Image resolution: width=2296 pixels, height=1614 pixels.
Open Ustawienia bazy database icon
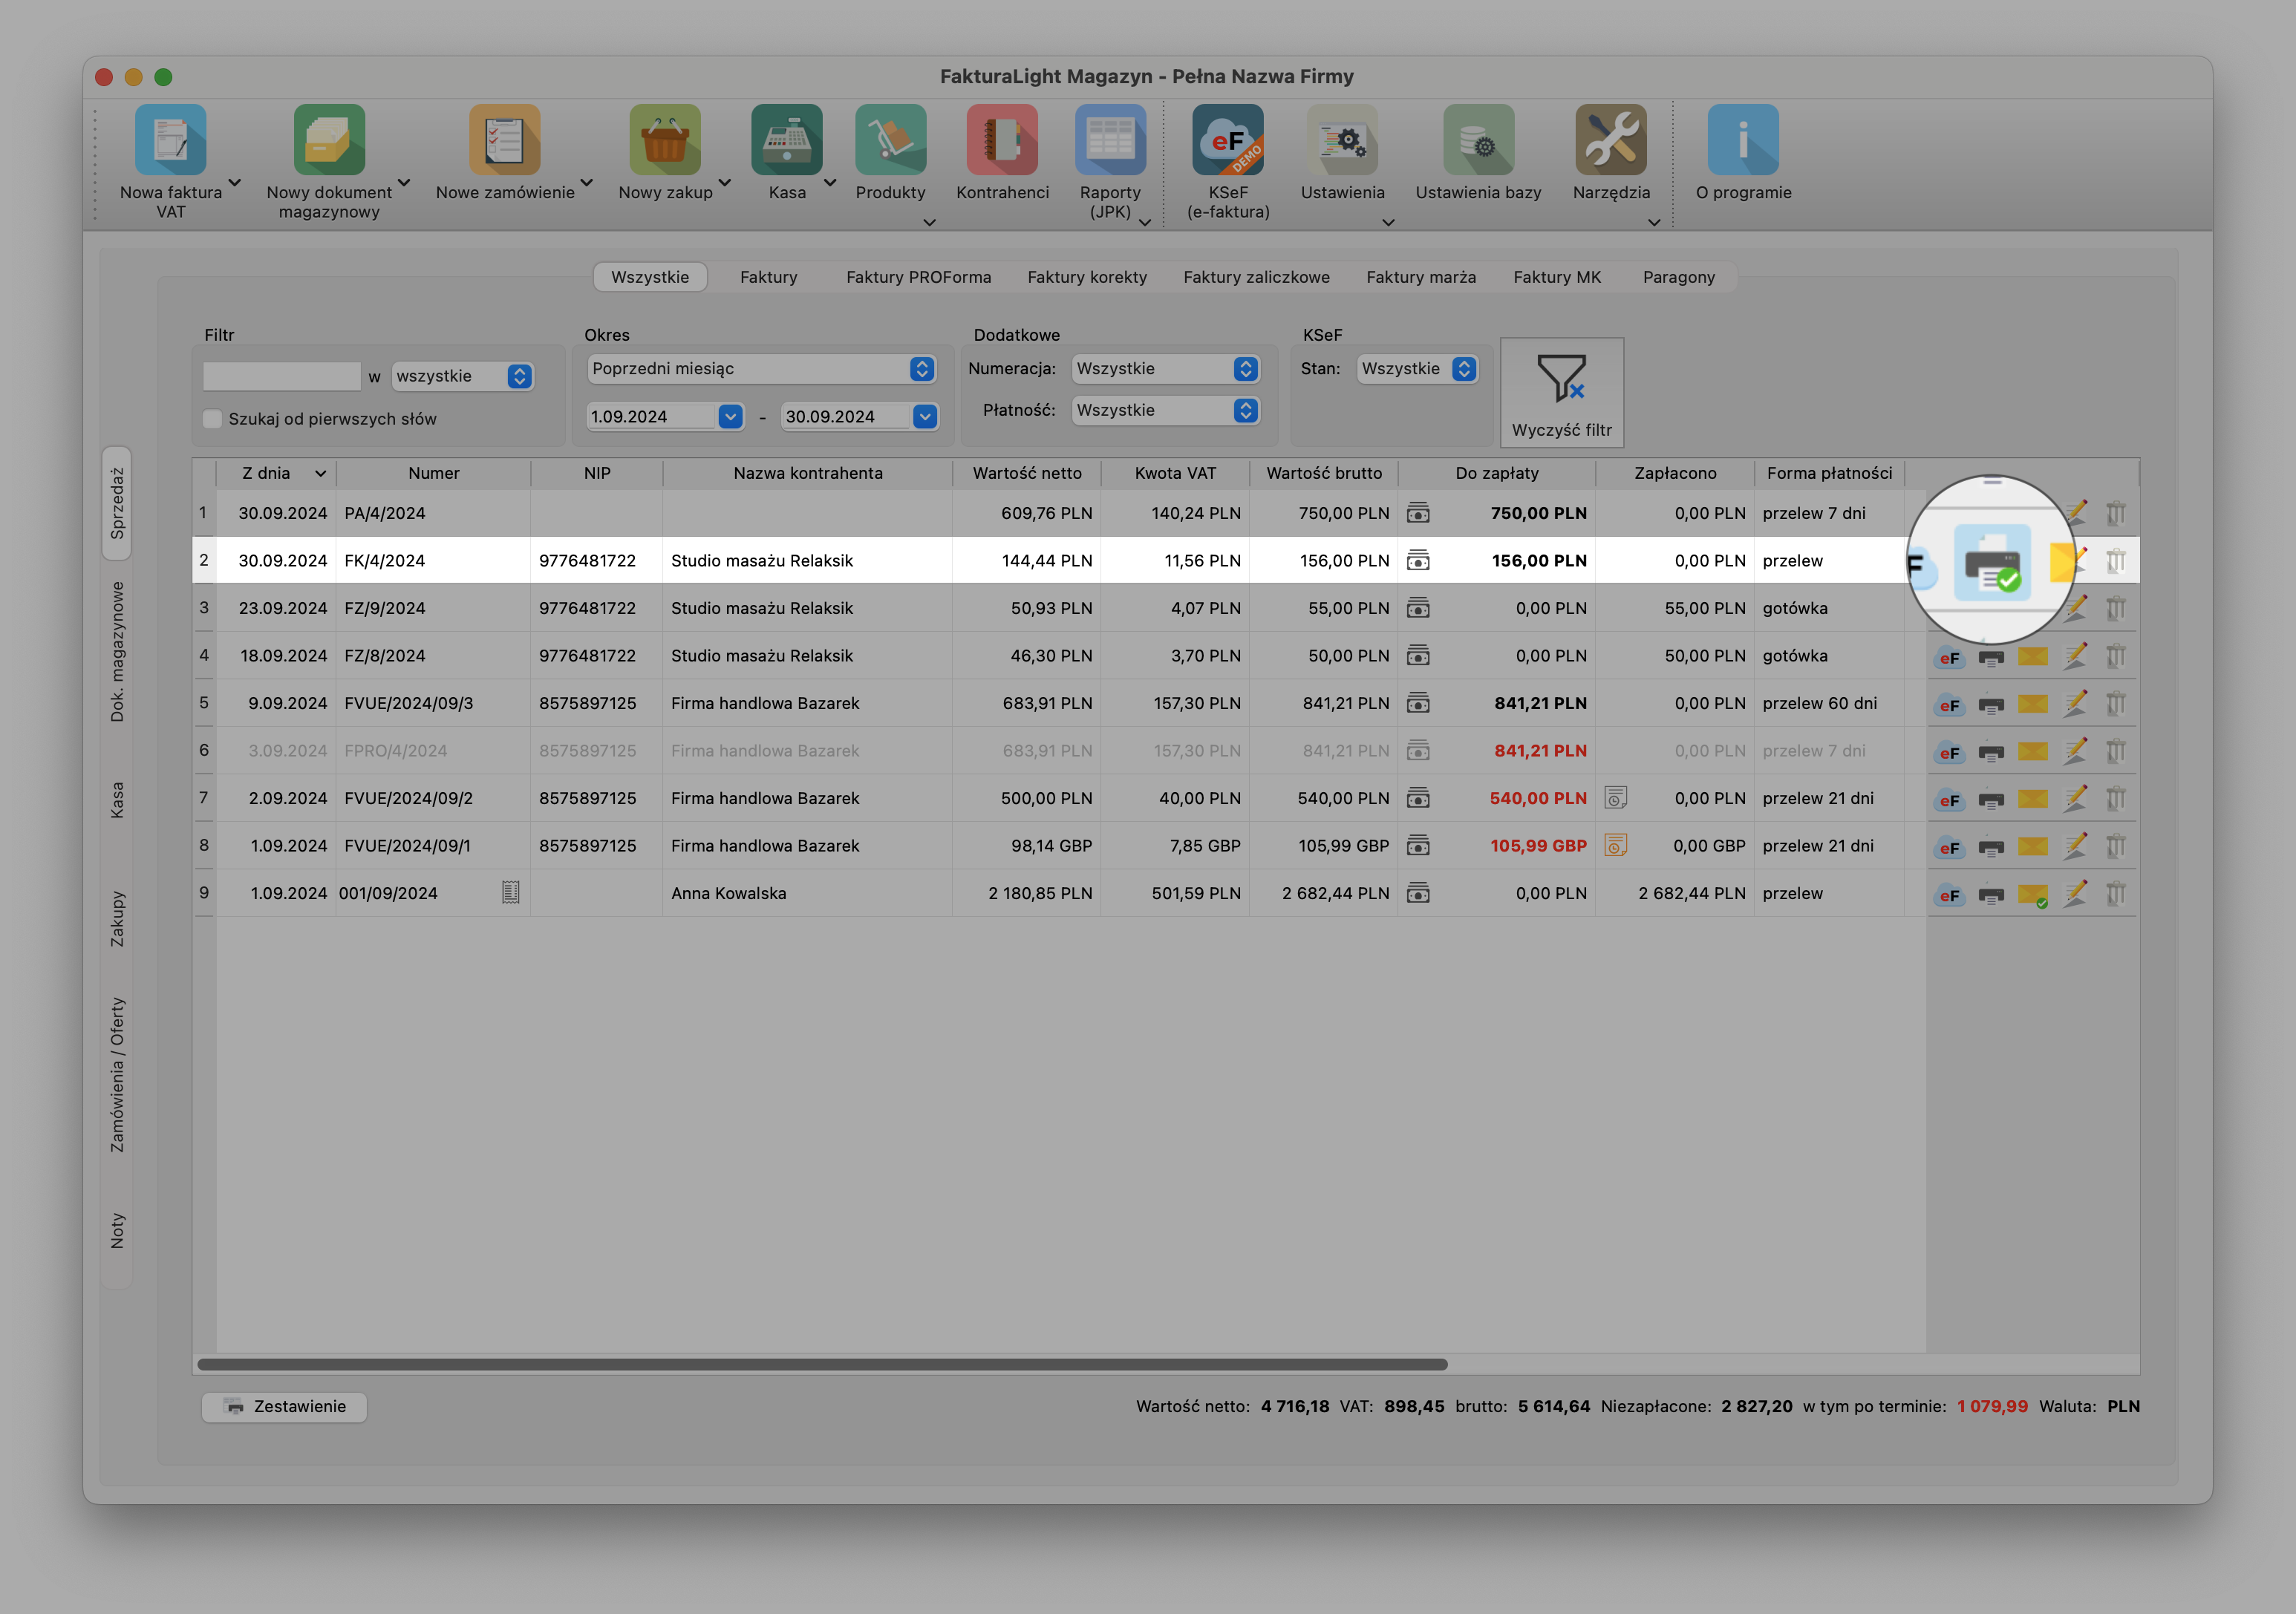1478,140
